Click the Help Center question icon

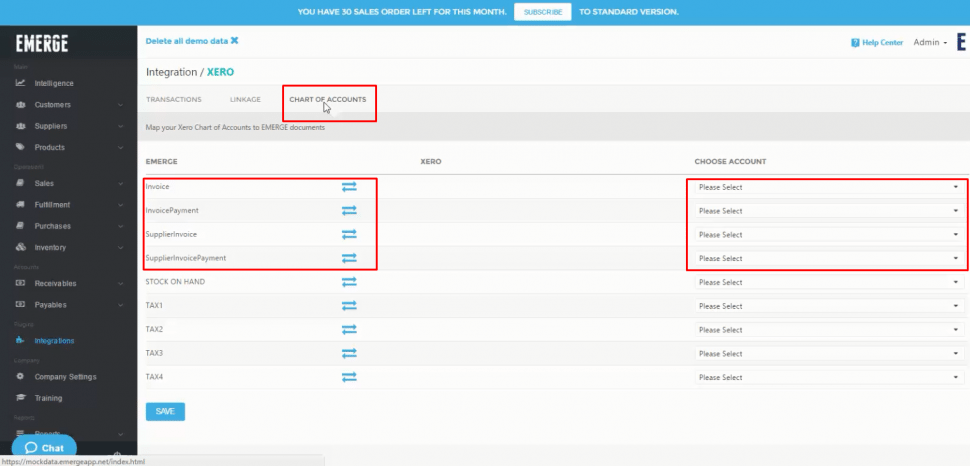856,43
